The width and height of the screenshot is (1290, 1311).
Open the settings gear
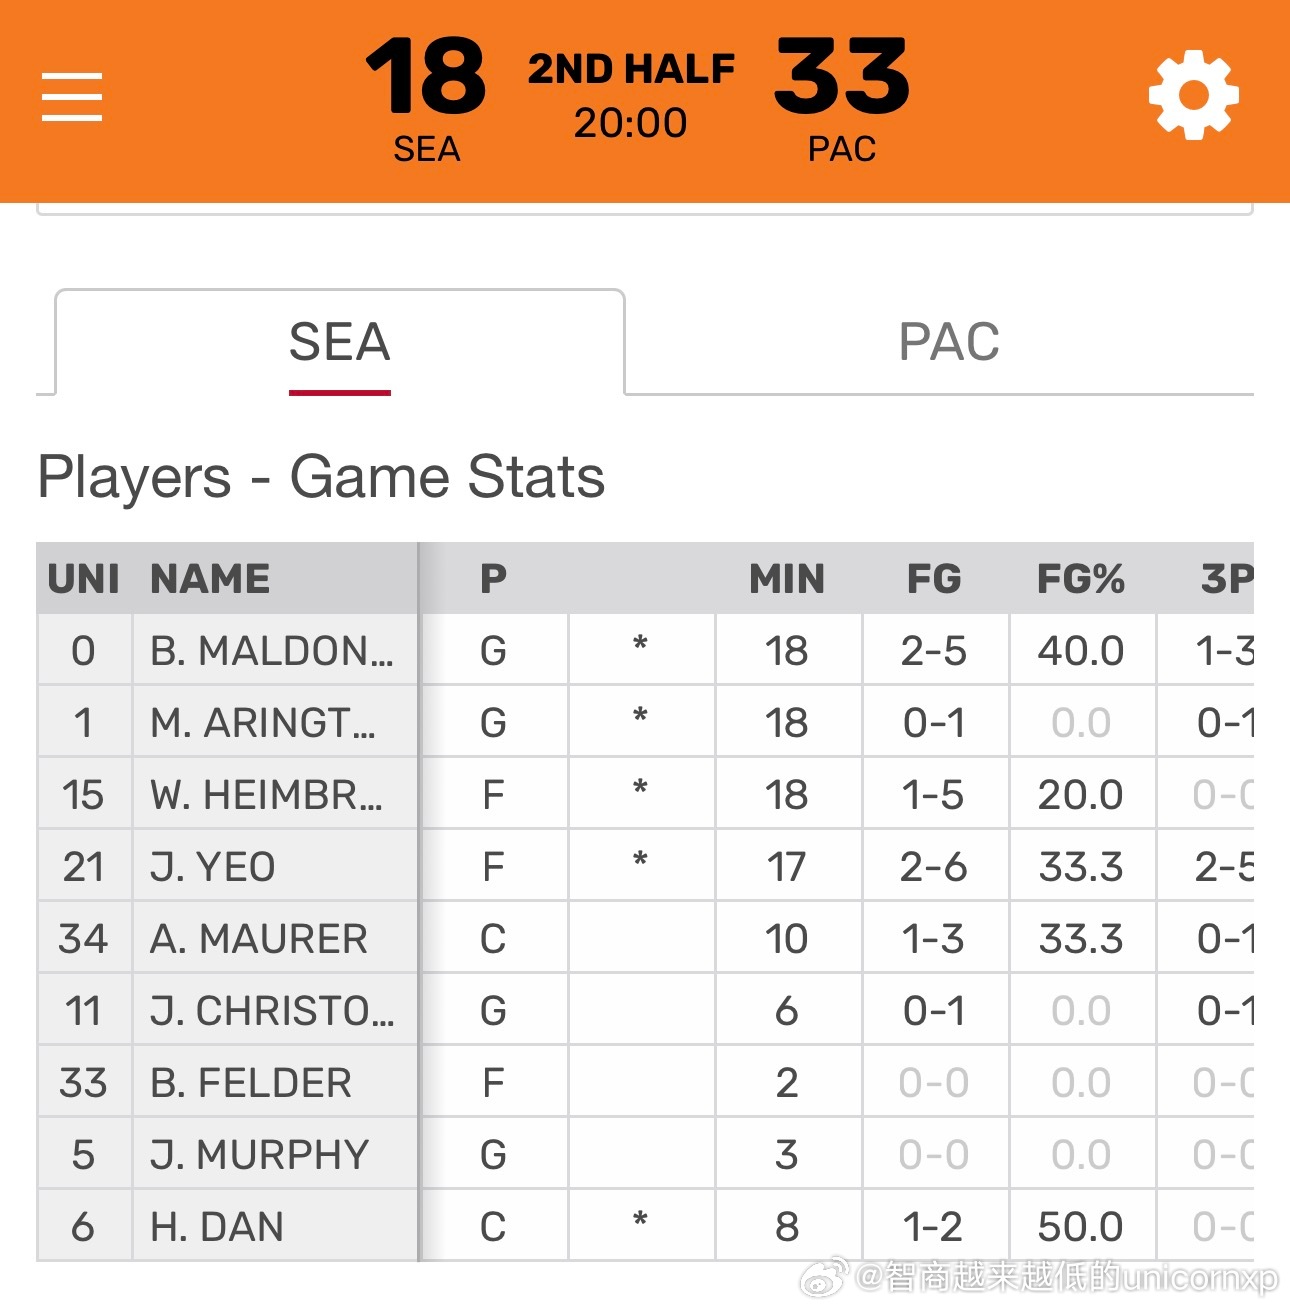[1193, 97]
